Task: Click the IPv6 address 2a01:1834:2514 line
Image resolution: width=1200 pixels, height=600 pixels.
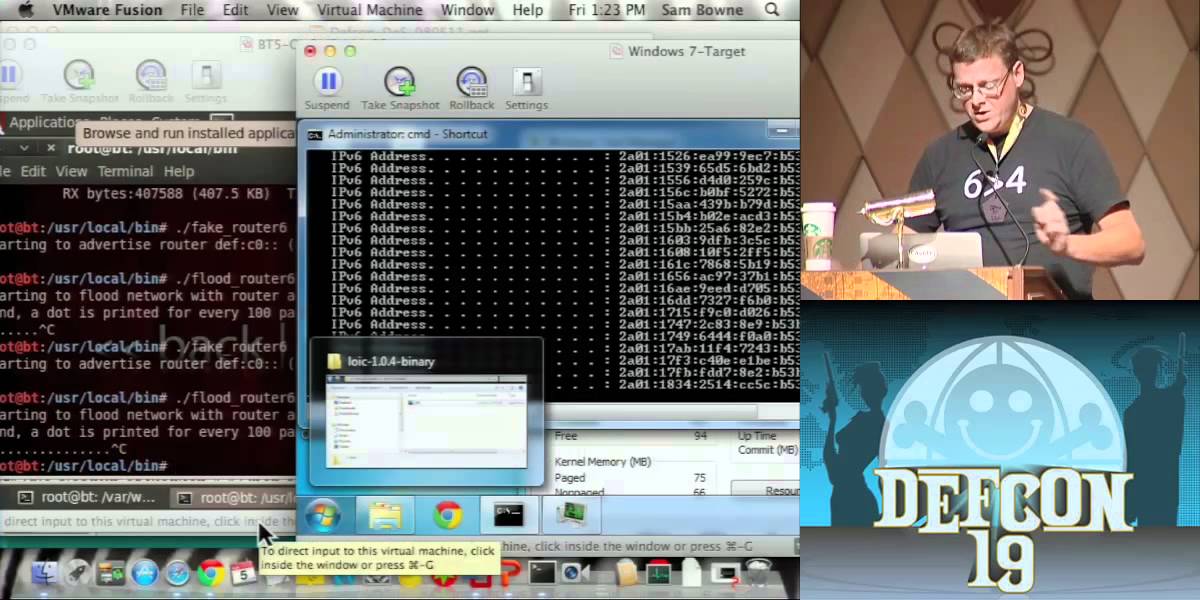Action: click(566, 384)
